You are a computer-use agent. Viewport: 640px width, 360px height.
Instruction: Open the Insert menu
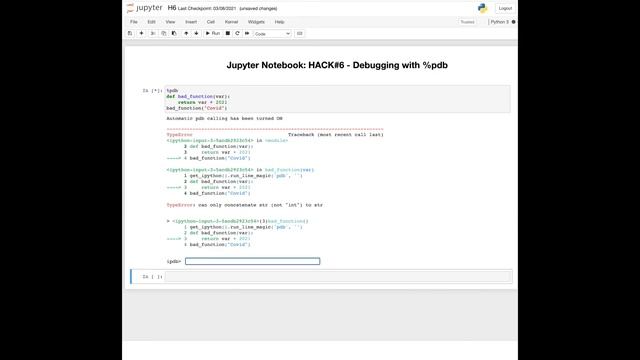tap(191, 22)
